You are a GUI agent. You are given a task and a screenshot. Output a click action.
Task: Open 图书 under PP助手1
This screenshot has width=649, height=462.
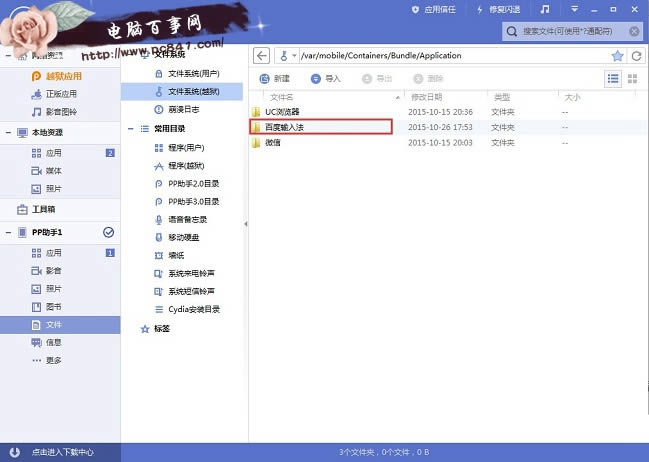(60, 307)
